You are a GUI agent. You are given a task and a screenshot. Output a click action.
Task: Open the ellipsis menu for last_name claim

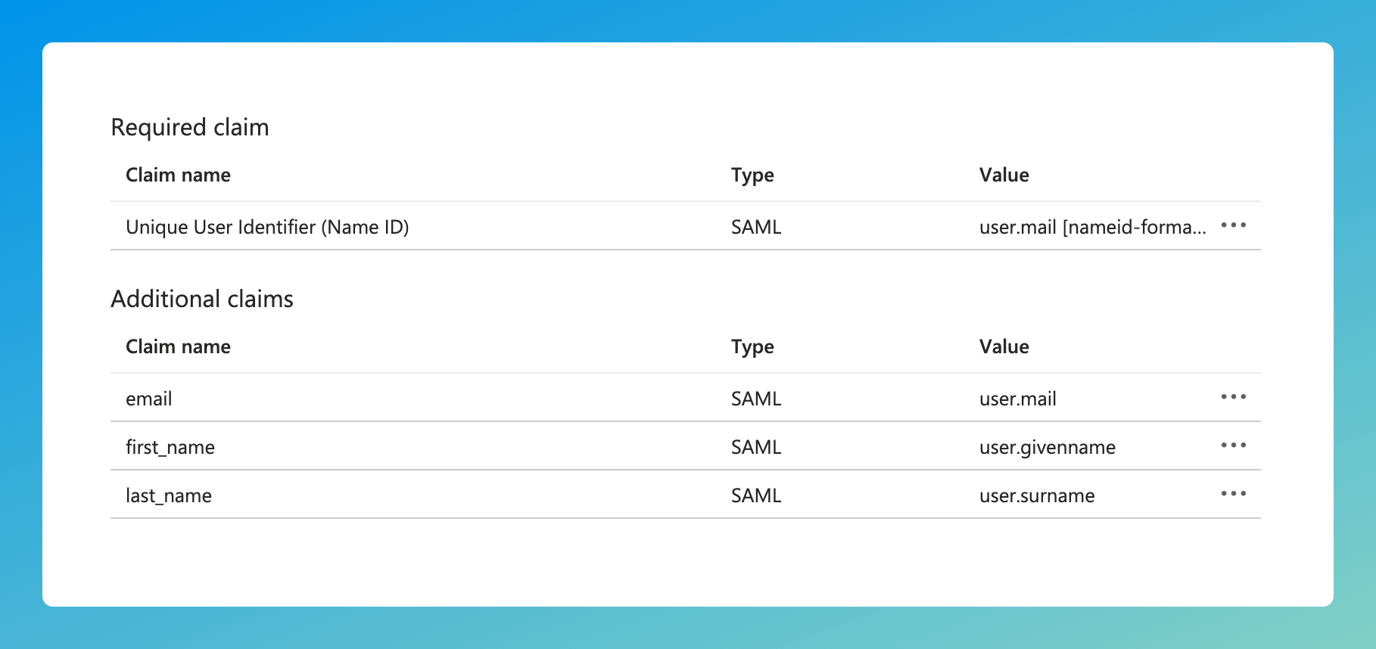coord(1233,493)
